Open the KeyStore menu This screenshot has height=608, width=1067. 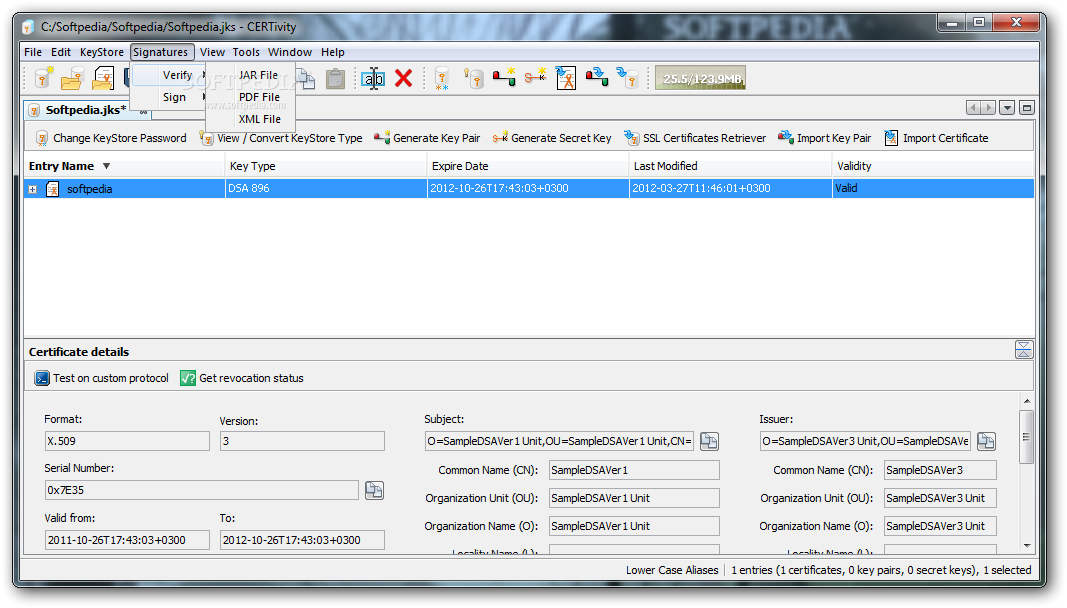[101, 52]
